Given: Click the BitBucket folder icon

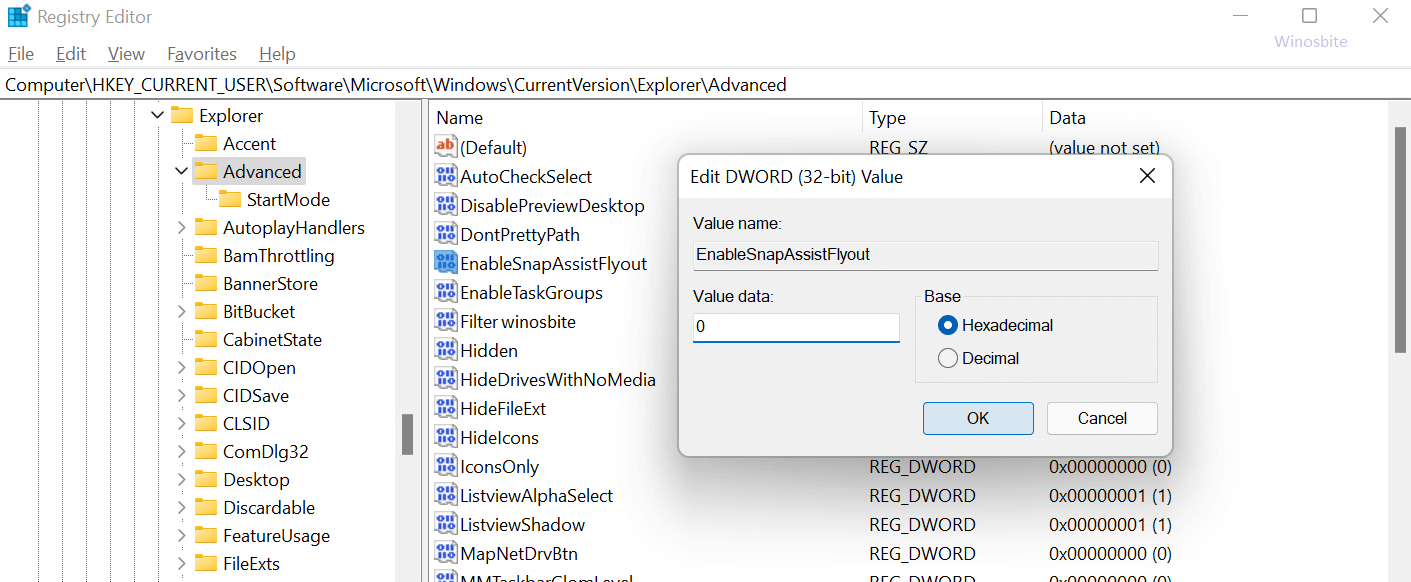Looking at the screenshot, I should coord(206,312).
